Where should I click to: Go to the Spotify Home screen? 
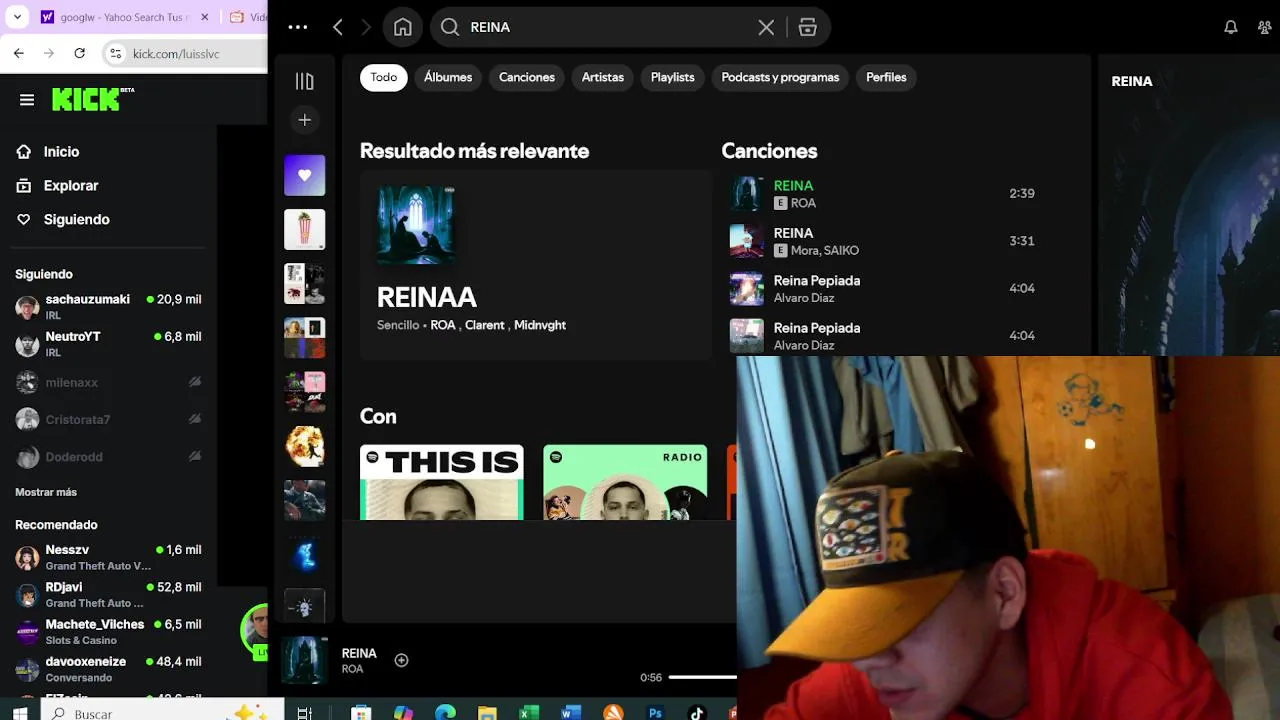403,27
